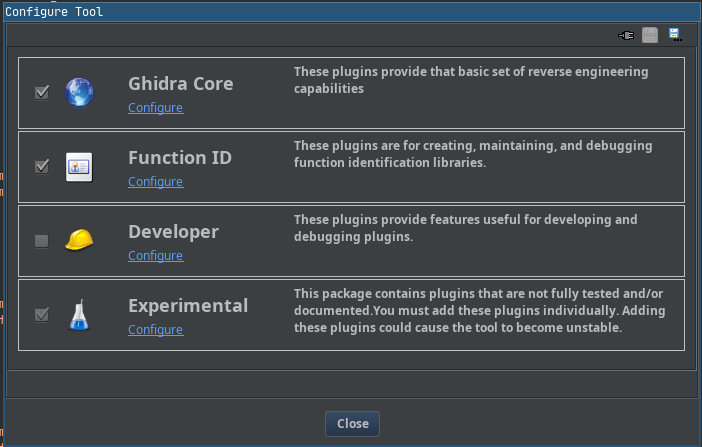This screenshot has width=702, height=447.
Task: Click the Developer hard hat icon
Action: click(x=79, y=240)
